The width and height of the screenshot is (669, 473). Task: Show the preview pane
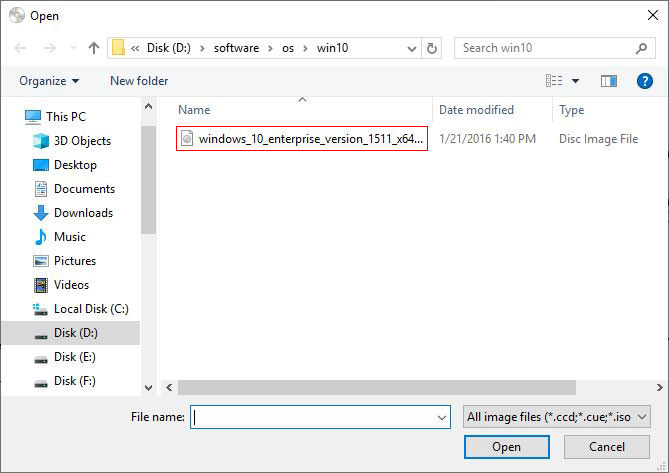(609, 81)
